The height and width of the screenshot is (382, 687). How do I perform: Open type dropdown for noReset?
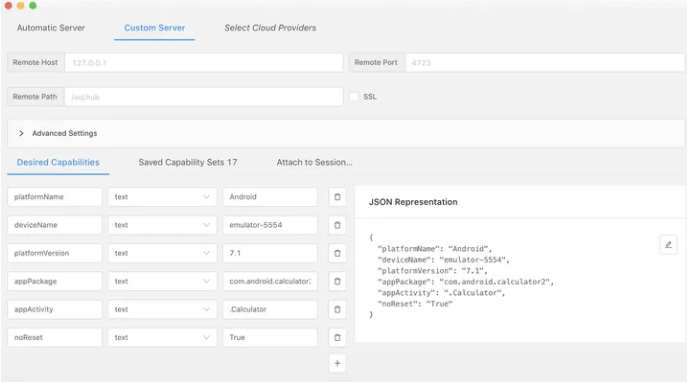[162, 337]
